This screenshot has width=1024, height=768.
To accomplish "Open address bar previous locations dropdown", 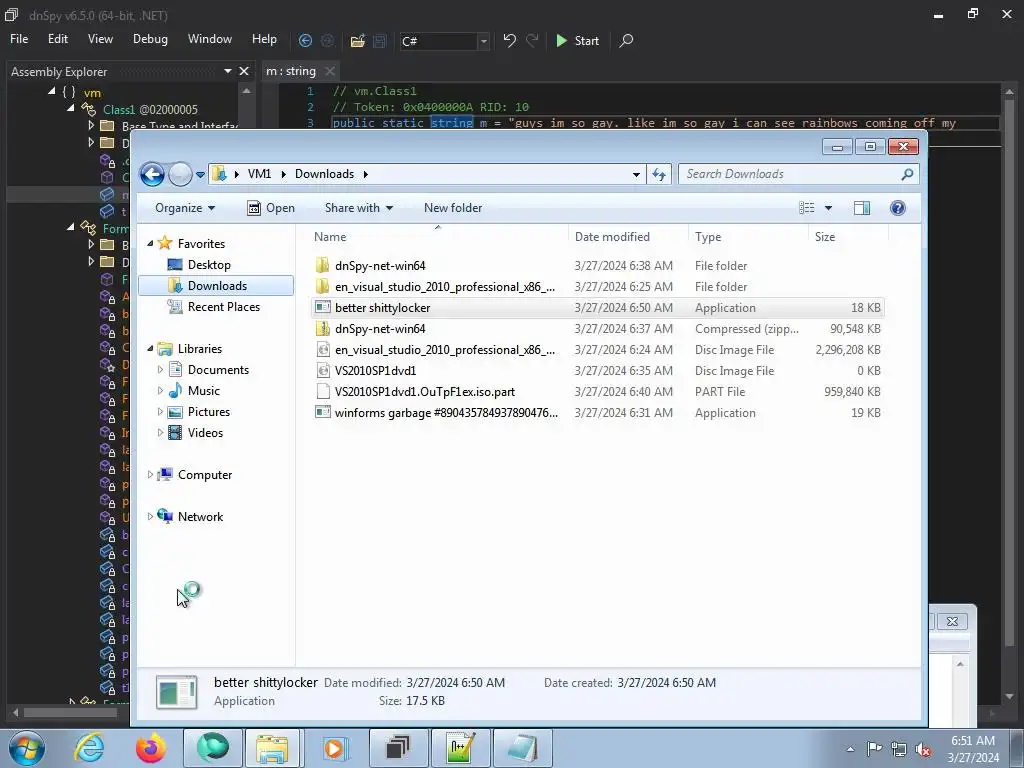I will [x=636, y=174].
